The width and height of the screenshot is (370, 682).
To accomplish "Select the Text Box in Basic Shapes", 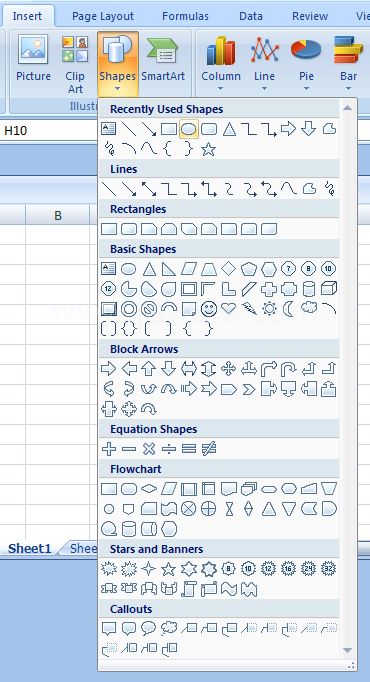I will [x=108, y=269].
